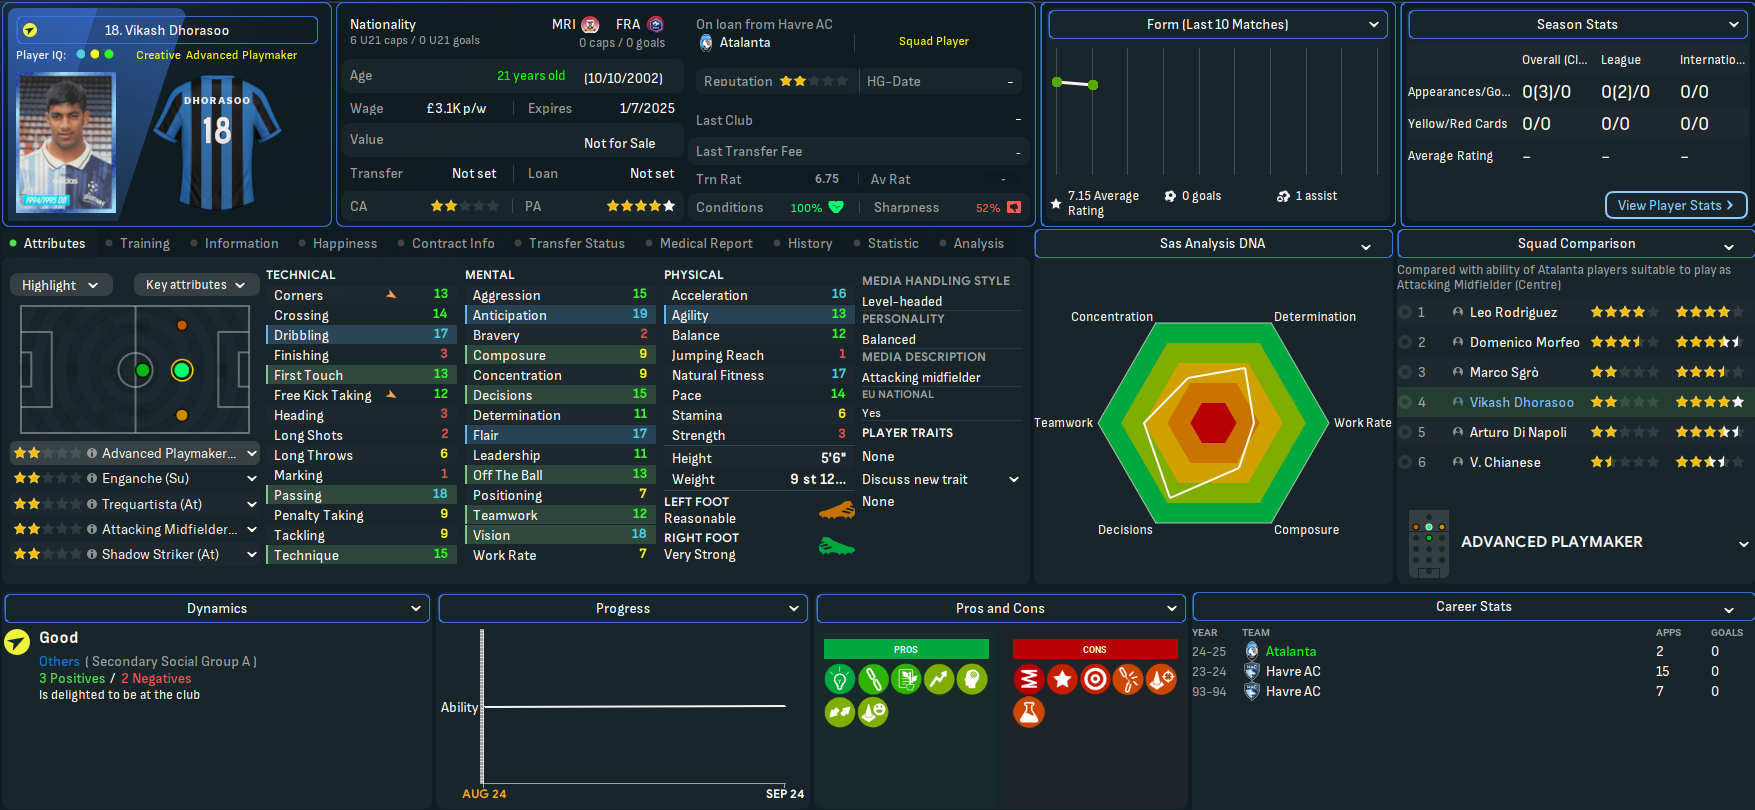Viewport: 1755px width, 810px height.
Task: Click the green Conditions heart icon
Action: click(836, 208)
